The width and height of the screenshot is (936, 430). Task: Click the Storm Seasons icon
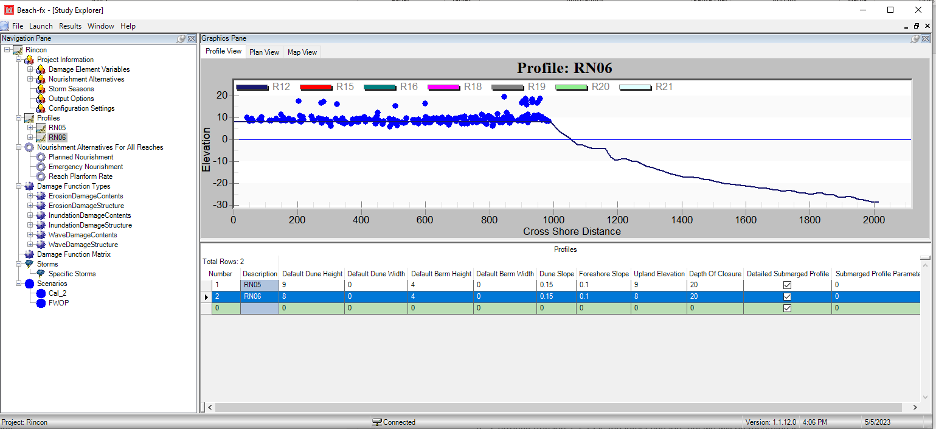(41, 89)
